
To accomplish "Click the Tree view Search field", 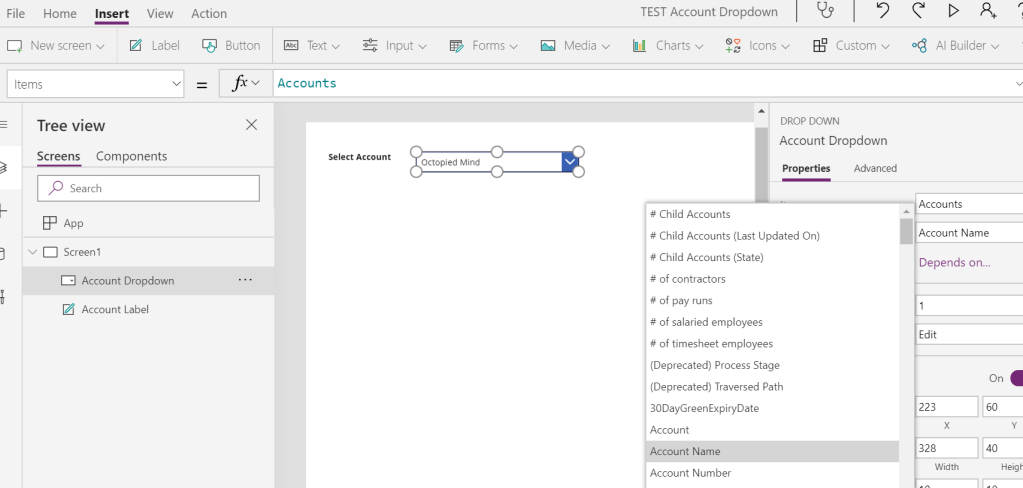I will click(x=148, y=188).
